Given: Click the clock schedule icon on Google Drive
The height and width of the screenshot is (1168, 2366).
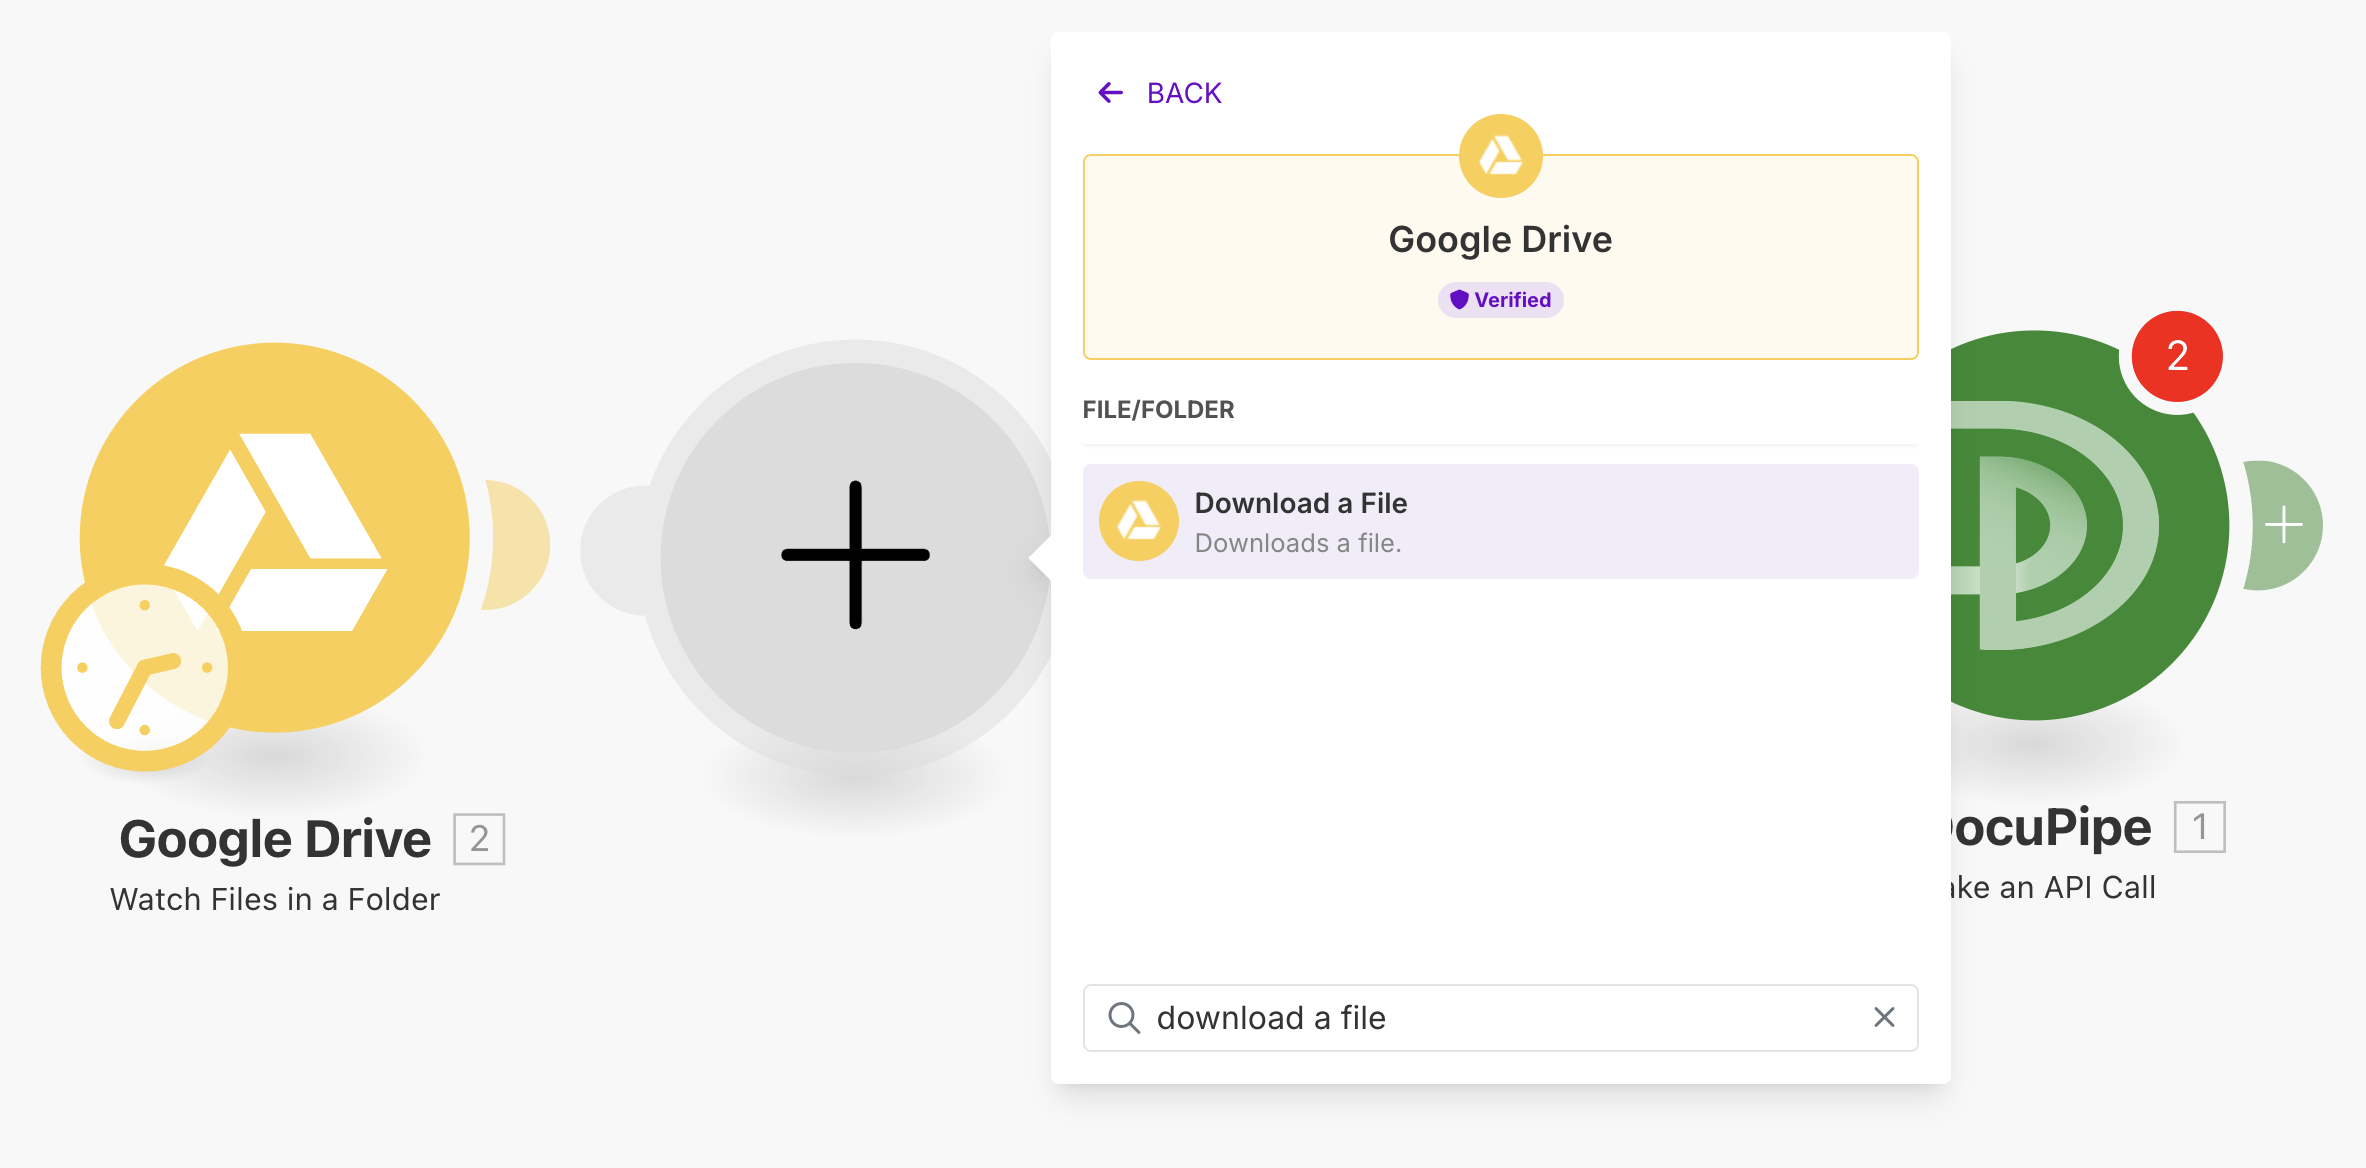Looking at the screenshot, I should point(143,668).
